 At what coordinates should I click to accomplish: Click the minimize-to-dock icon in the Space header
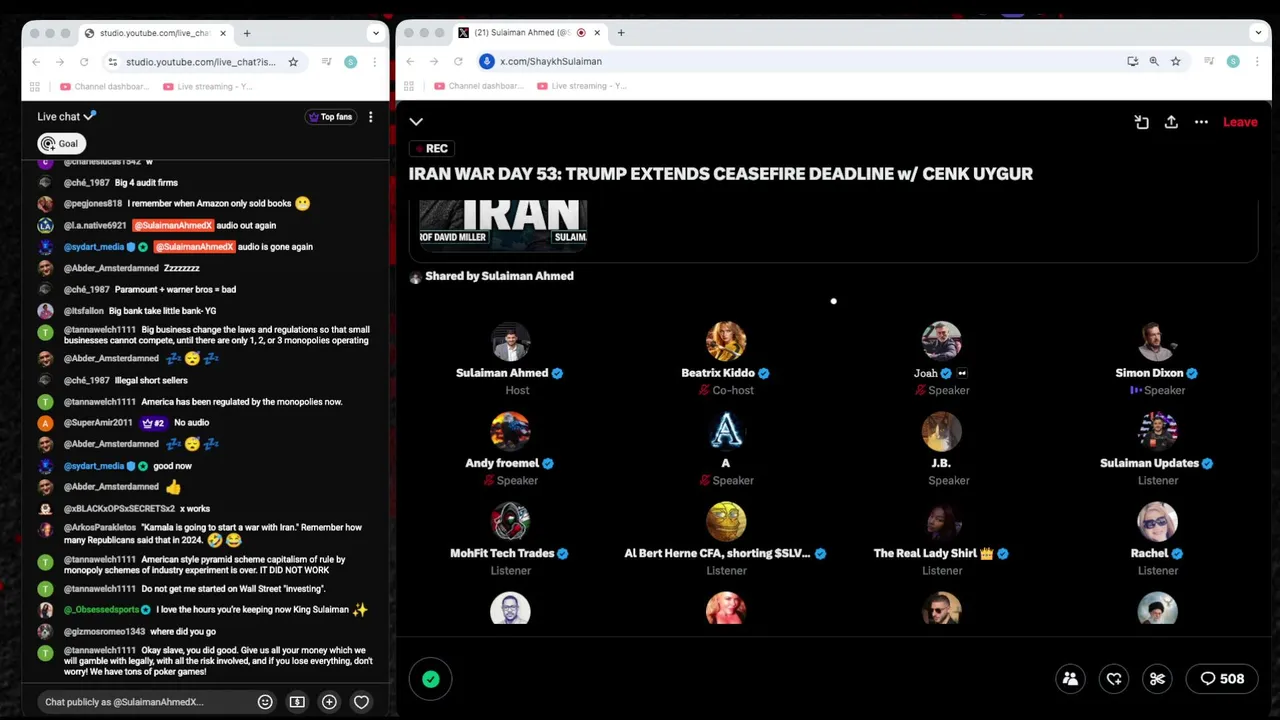click(x=1141, y=122)
